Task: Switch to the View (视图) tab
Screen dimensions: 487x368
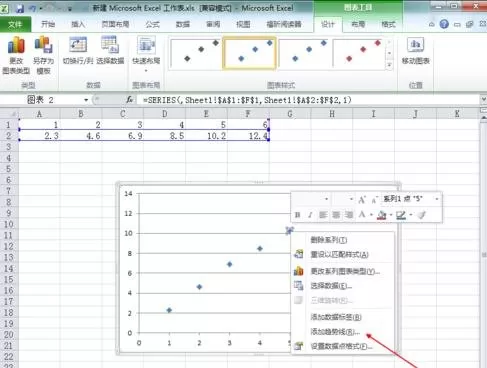Action: (x=243, y=24)
